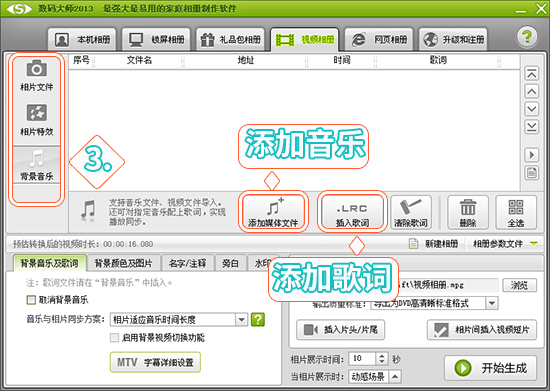Move item to bottom with last arrow
Screen dimensions: 550x391
click(532, 127)
